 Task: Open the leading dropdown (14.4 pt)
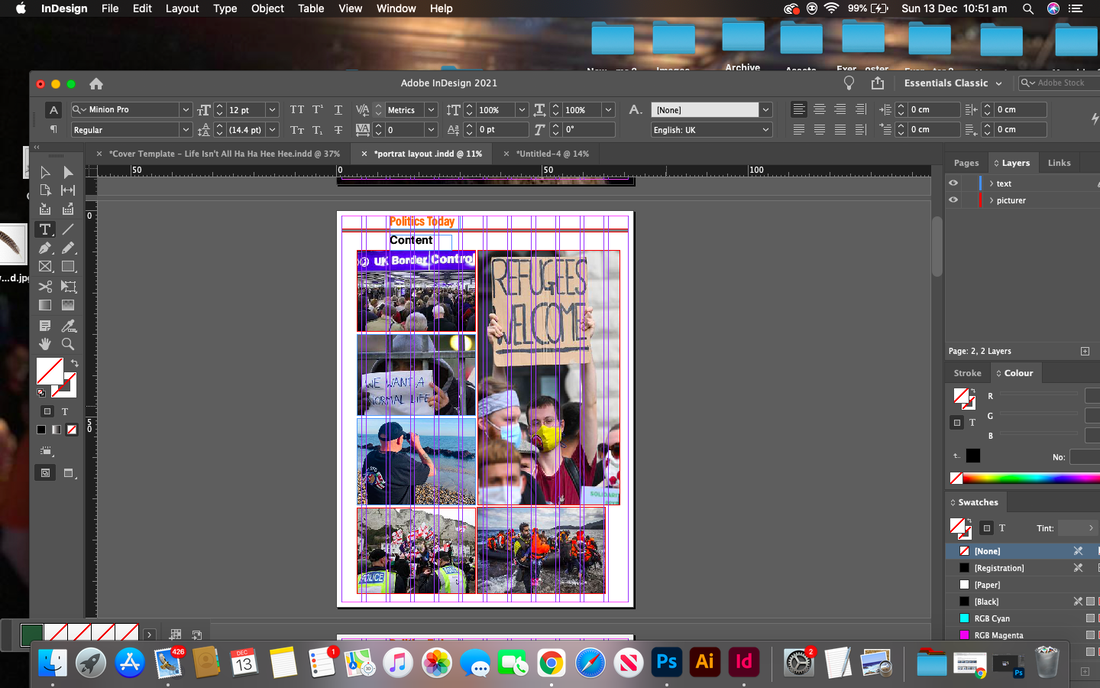pyautogui.click(x=272, y=130)
